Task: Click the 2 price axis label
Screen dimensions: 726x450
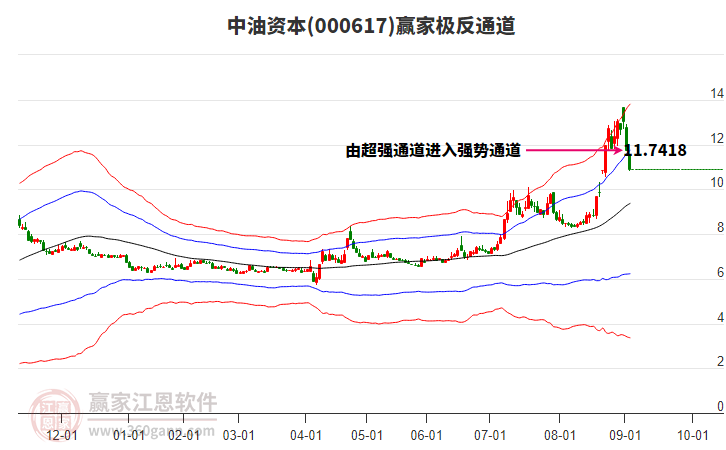Action: pos(720,362)
